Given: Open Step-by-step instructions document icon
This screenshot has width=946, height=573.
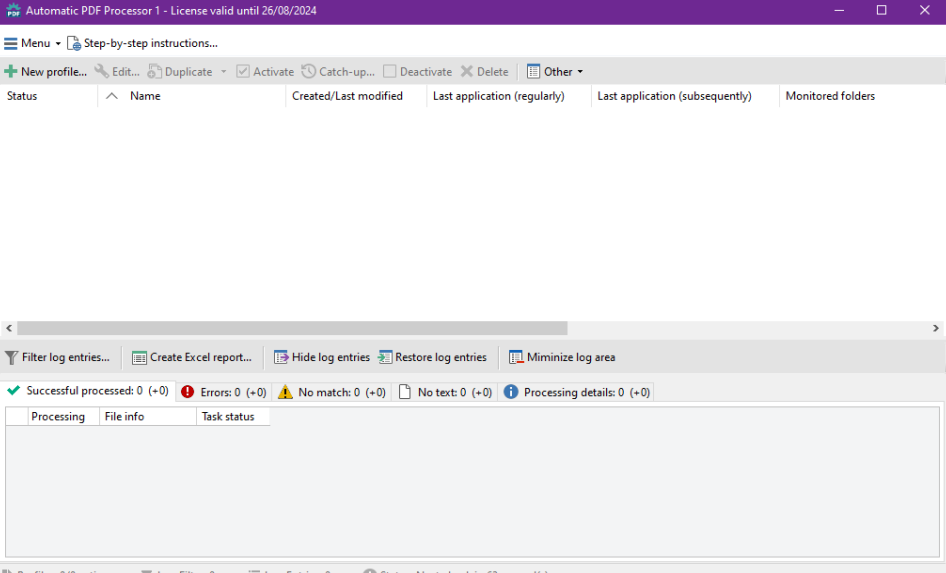Looking at the screenshot, I should pyautogui.click(x=74, y=43).
